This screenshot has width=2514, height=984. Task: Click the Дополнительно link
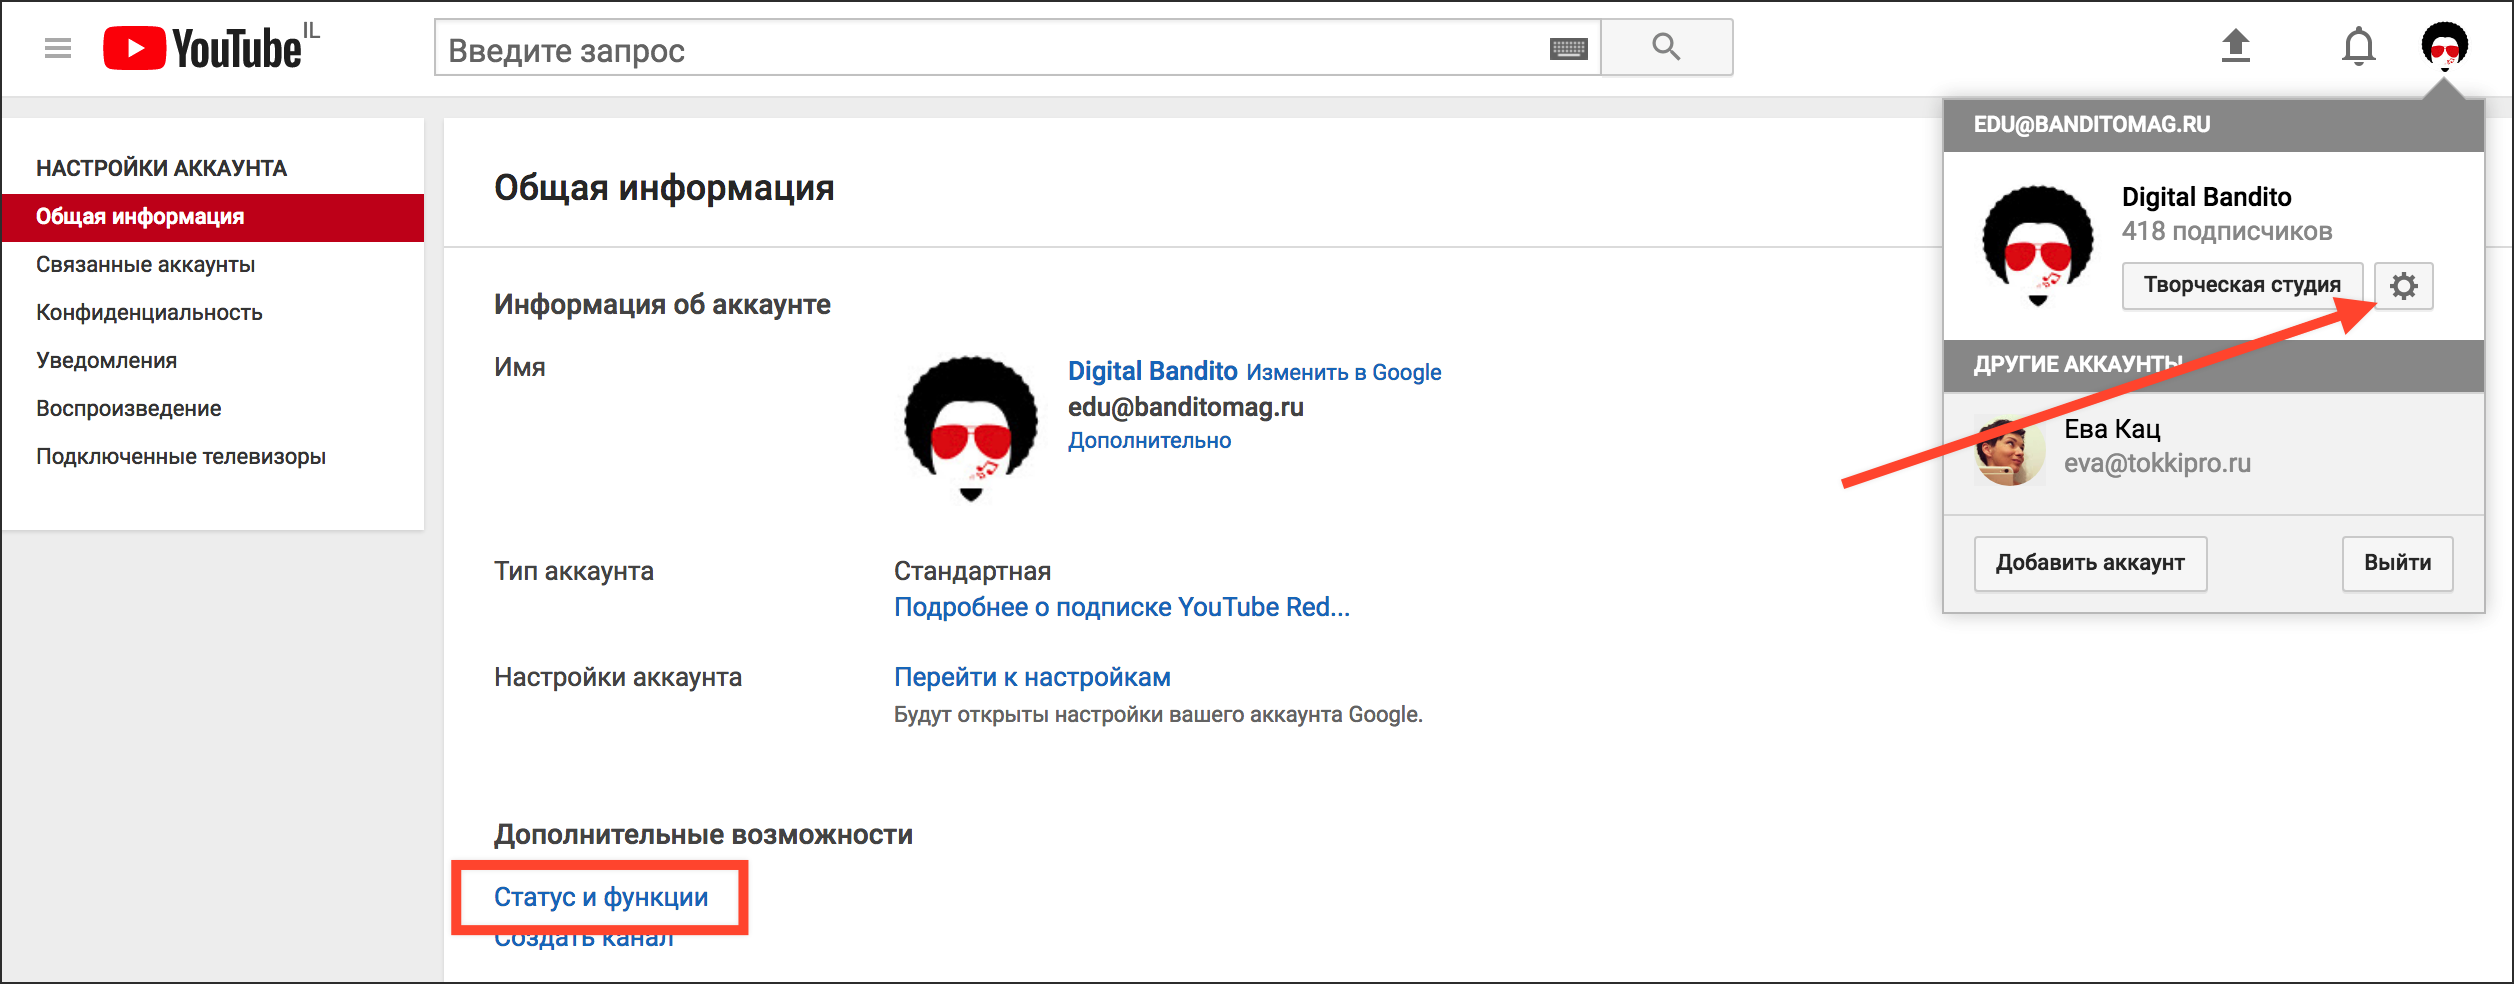pos(1149,441)
